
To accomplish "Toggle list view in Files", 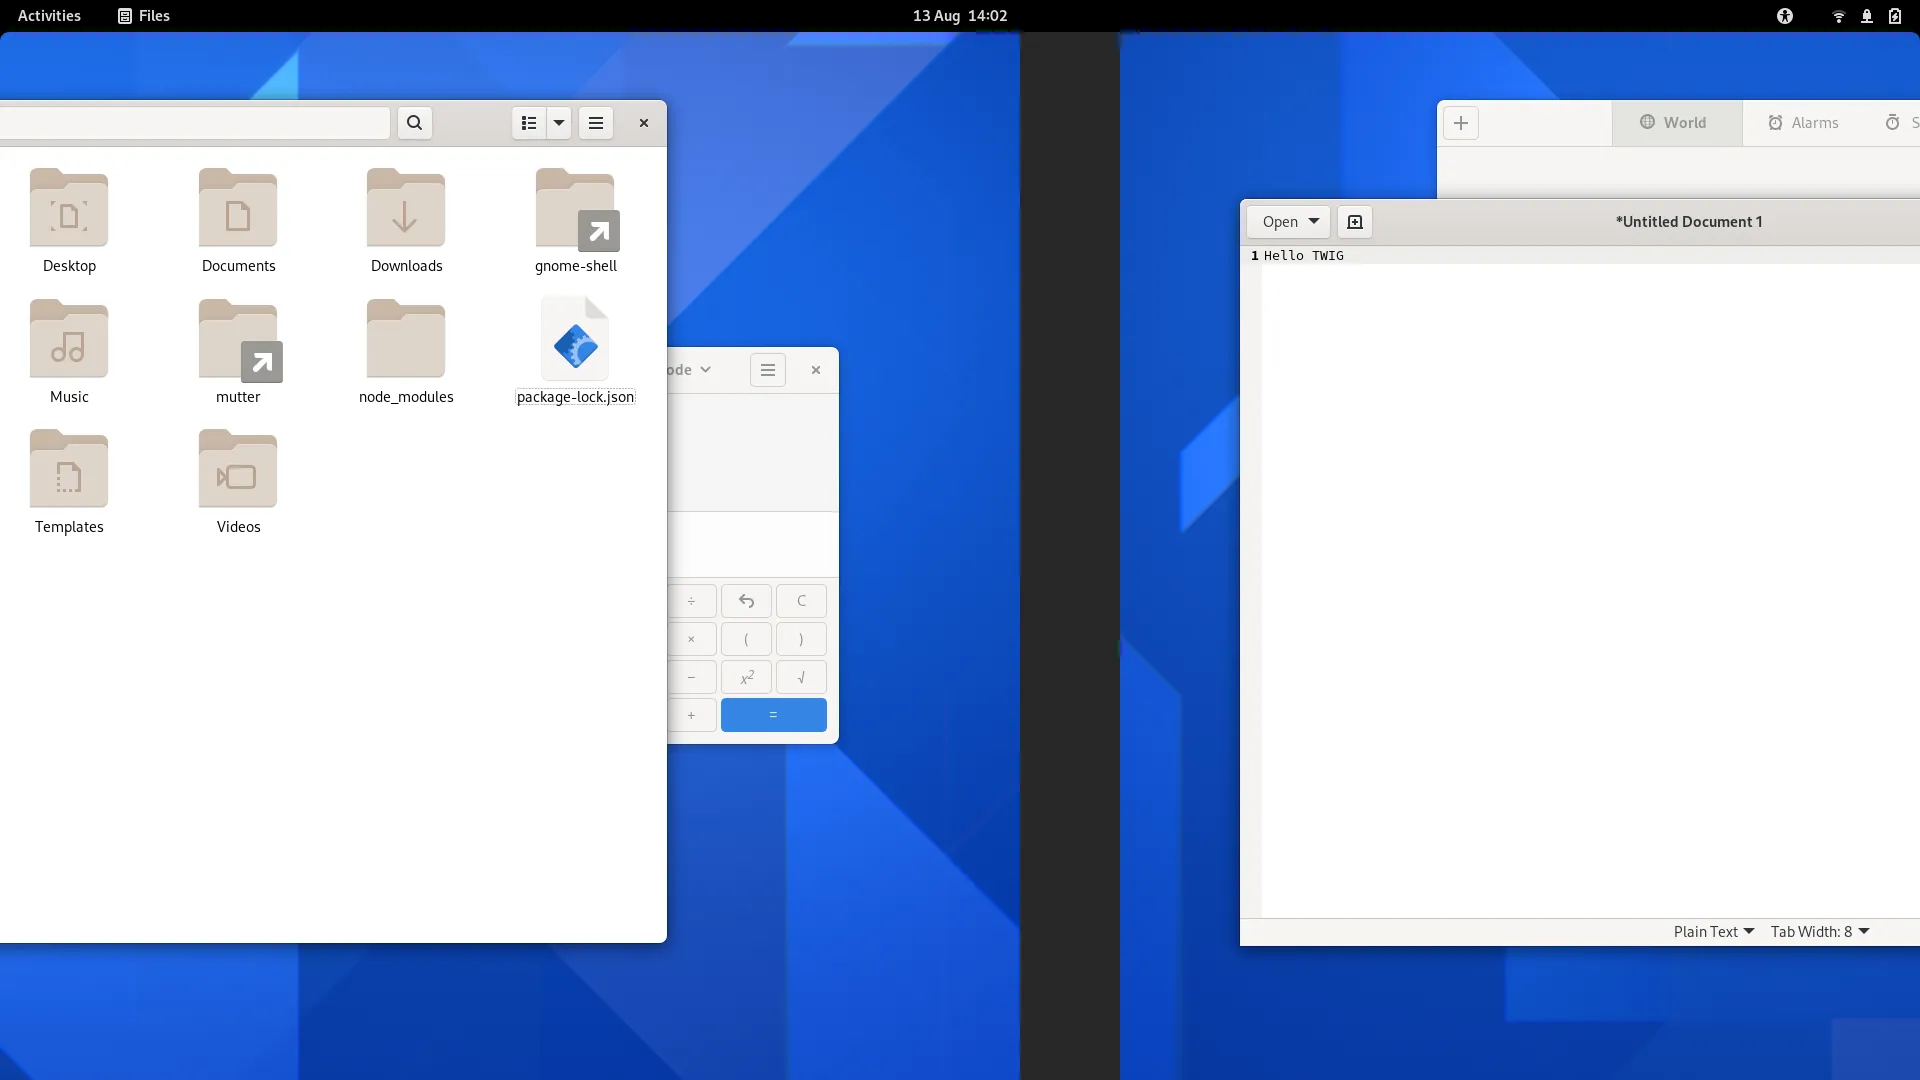I will pyautogui.click(x=529, y=123).
